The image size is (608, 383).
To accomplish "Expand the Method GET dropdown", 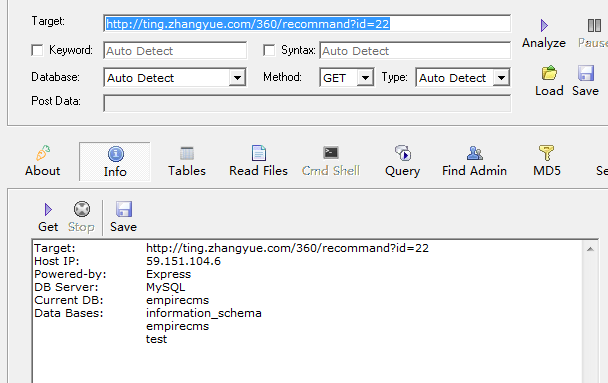I will 365,78.
